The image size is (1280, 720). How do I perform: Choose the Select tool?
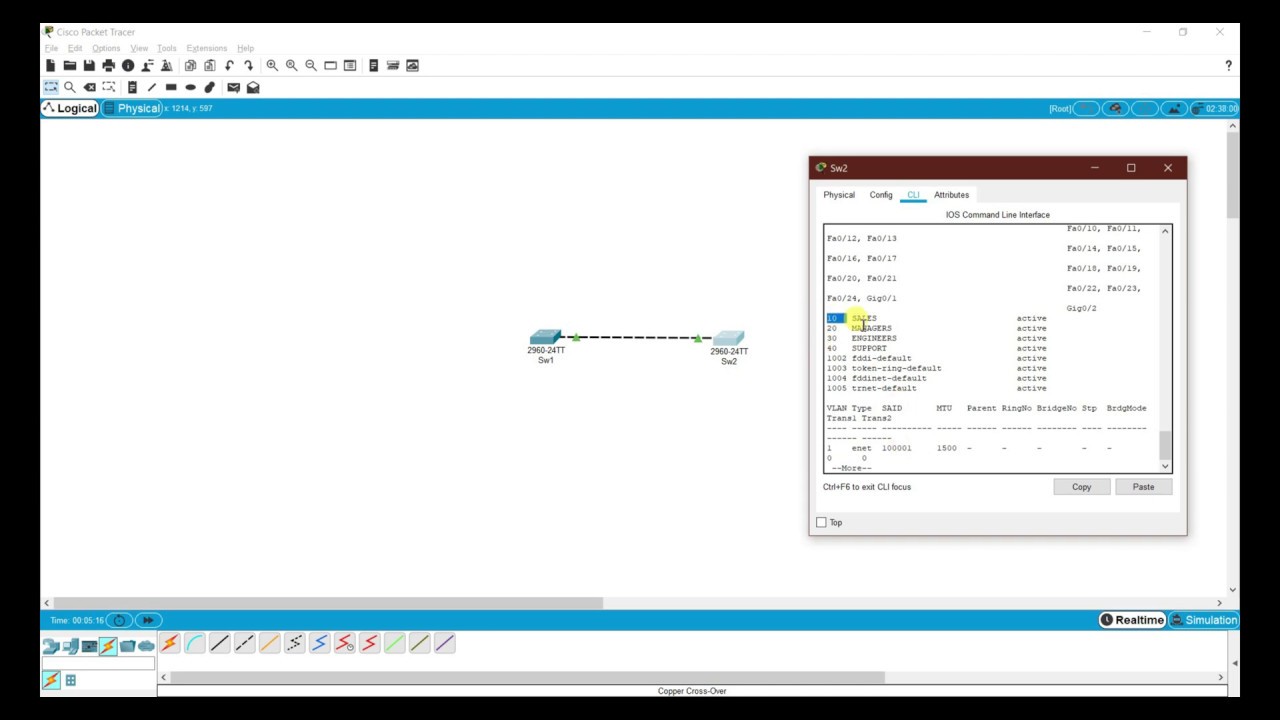51,87
